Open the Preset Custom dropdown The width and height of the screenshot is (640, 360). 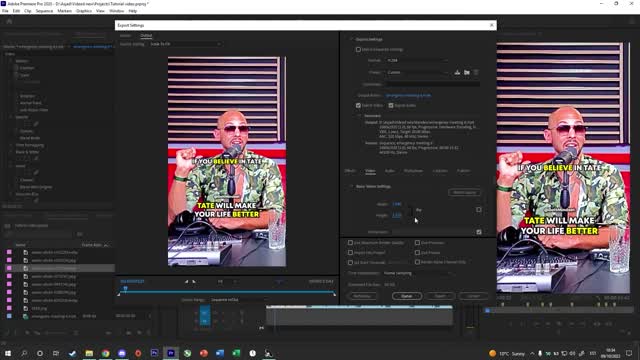coord(417,72)
